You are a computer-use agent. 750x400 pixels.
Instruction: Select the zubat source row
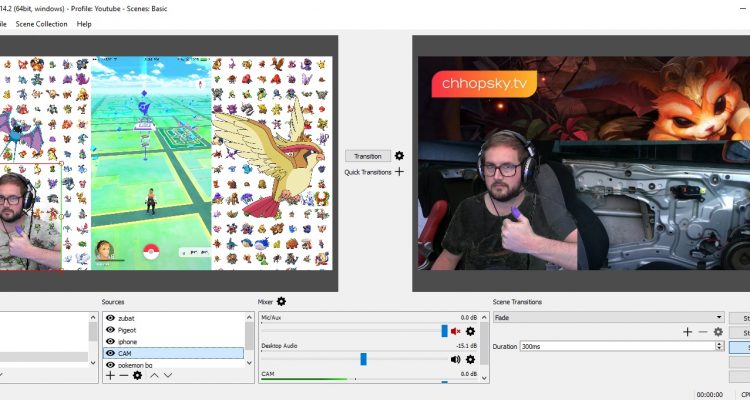[174, 318]
